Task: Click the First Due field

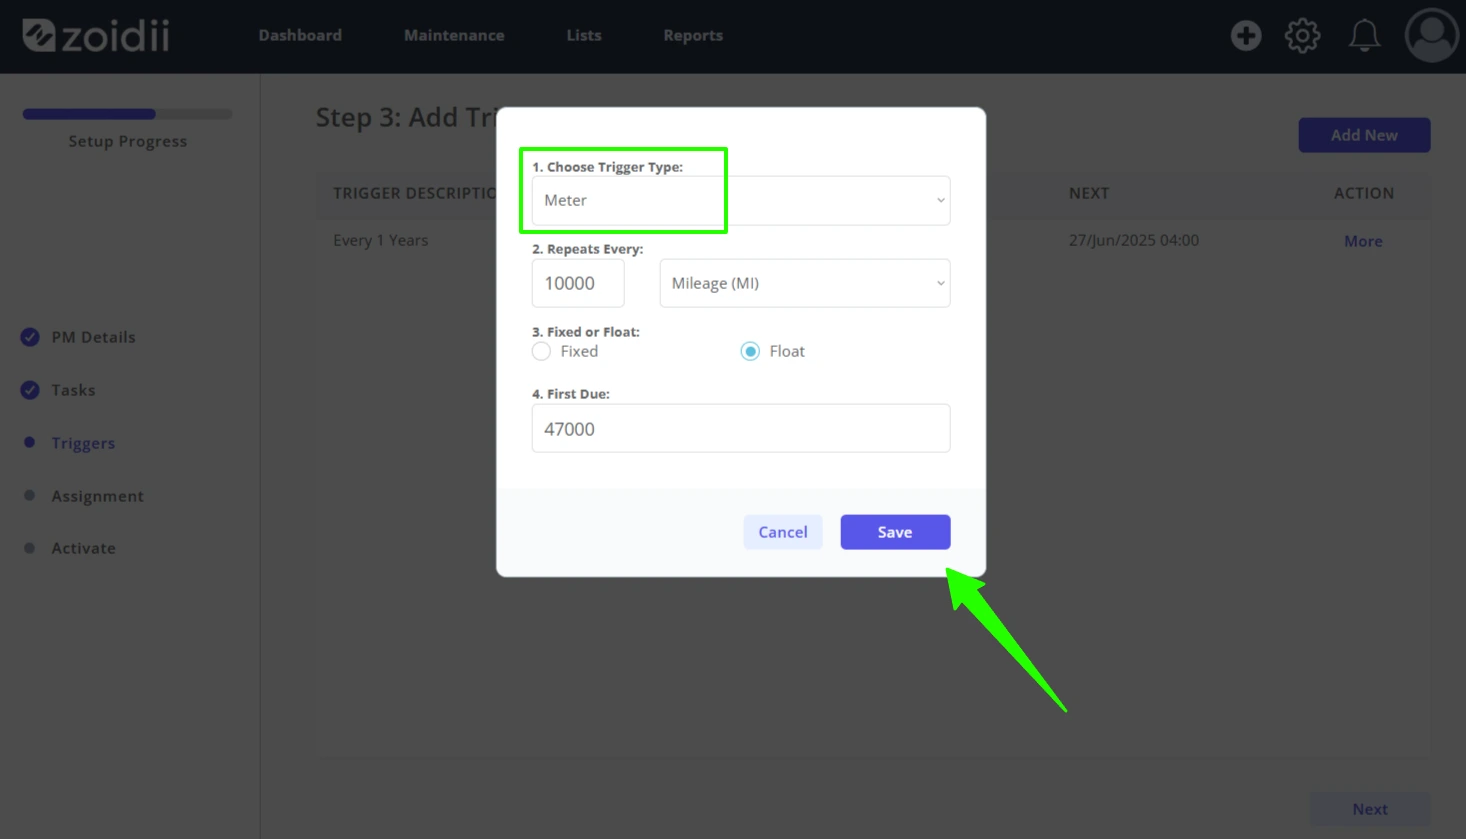Action: pos(741,428)
